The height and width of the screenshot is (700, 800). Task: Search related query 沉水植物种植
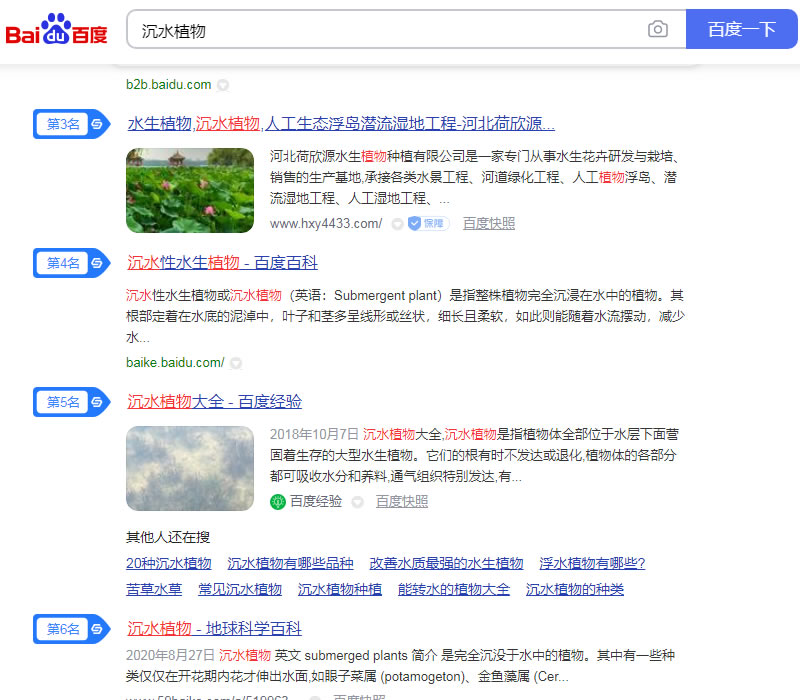tap(340, 589)
